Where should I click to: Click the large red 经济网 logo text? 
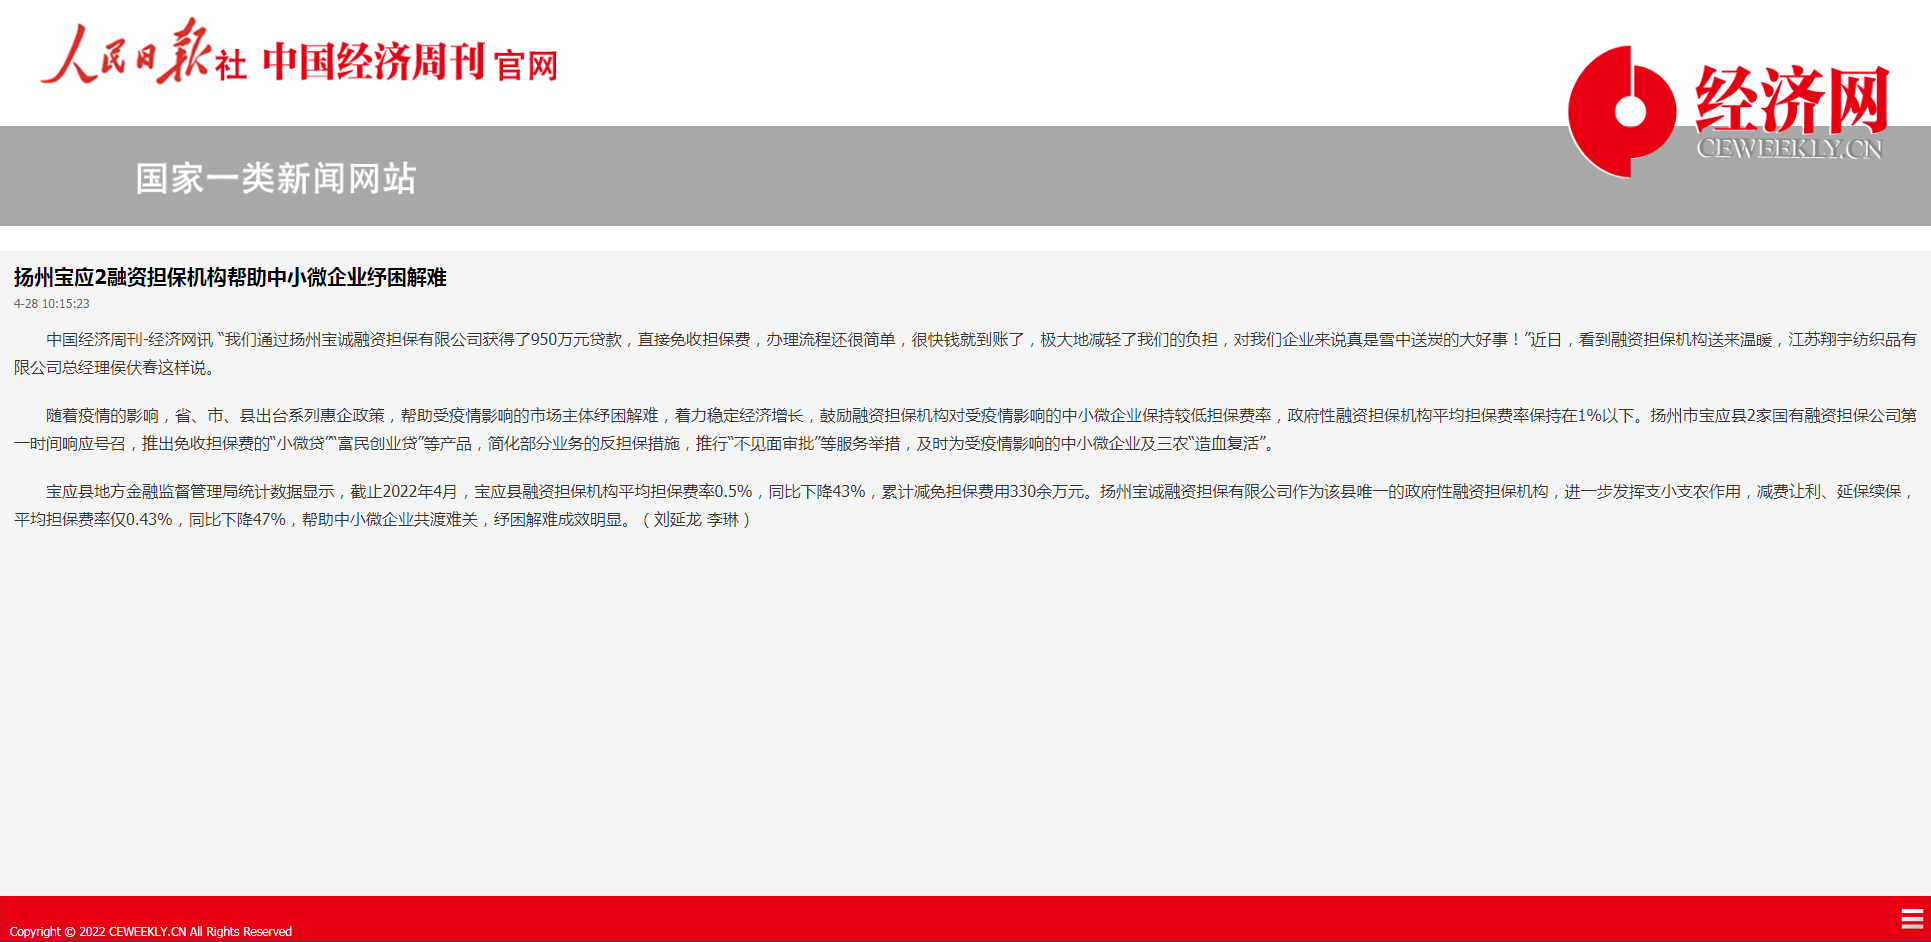1791,99
